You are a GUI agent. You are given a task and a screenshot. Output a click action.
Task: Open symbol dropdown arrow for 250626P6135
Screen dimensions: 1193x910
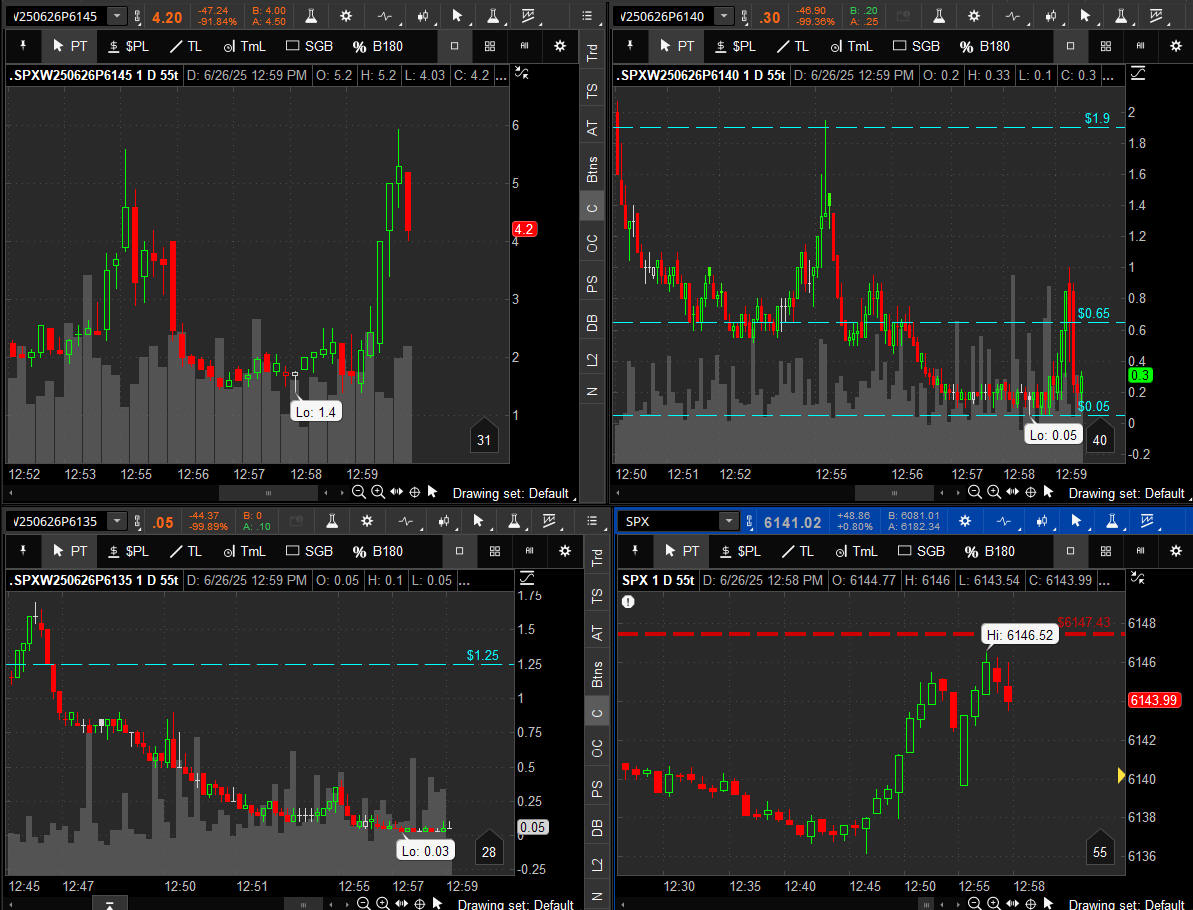pos(116,521)
